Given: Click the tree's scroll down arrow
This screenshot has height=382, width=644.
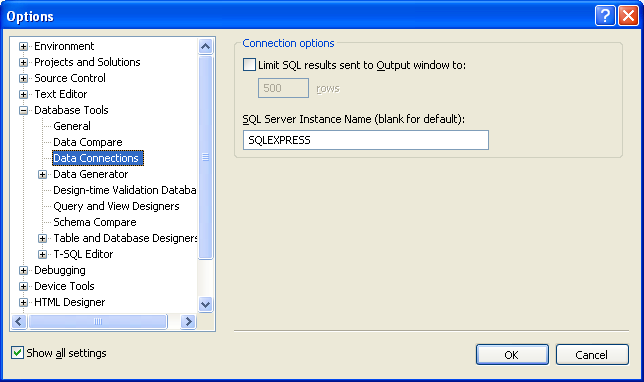Looking at the screenshot, I should 205,305.
